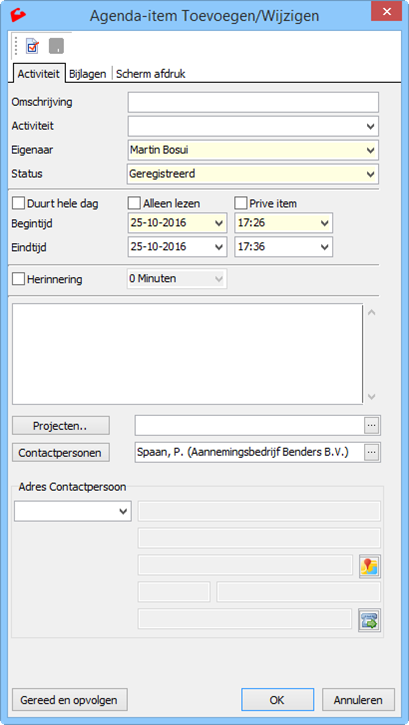Click the Projecten.. button

point(61,426)
